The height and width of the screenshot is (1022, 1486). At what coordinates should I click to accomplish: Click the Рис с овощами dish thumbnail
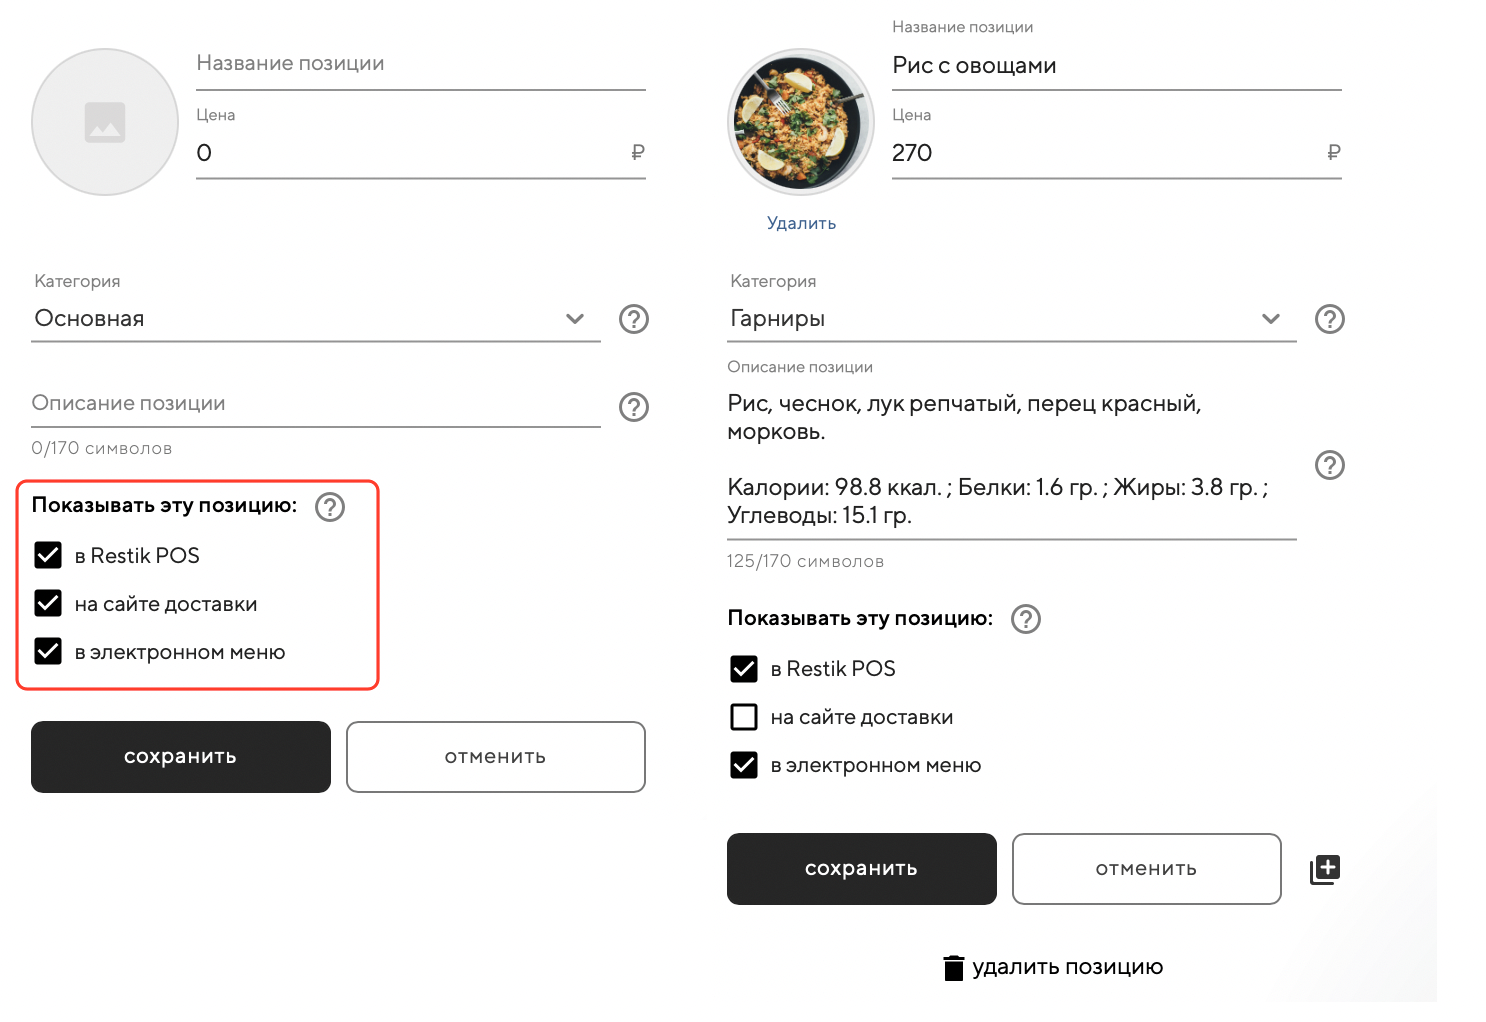click(801, 122)
